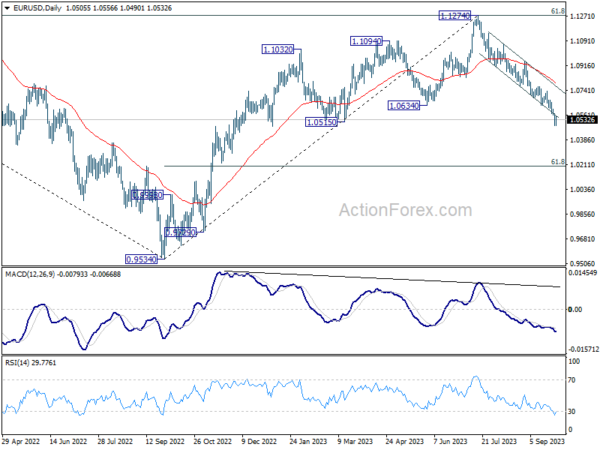600x450 pixels.
Task: Select the 1.10940 price label
Action: (366, 41)
